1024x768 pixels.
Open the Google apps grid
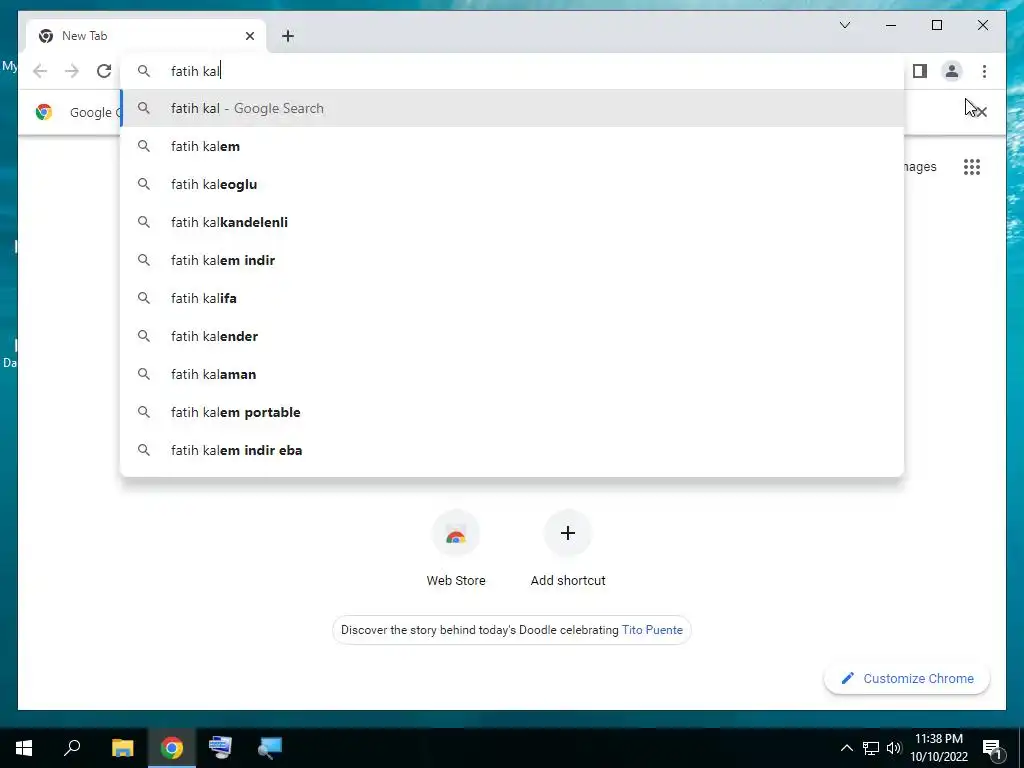pyautogui.click(x=972, y=167)
